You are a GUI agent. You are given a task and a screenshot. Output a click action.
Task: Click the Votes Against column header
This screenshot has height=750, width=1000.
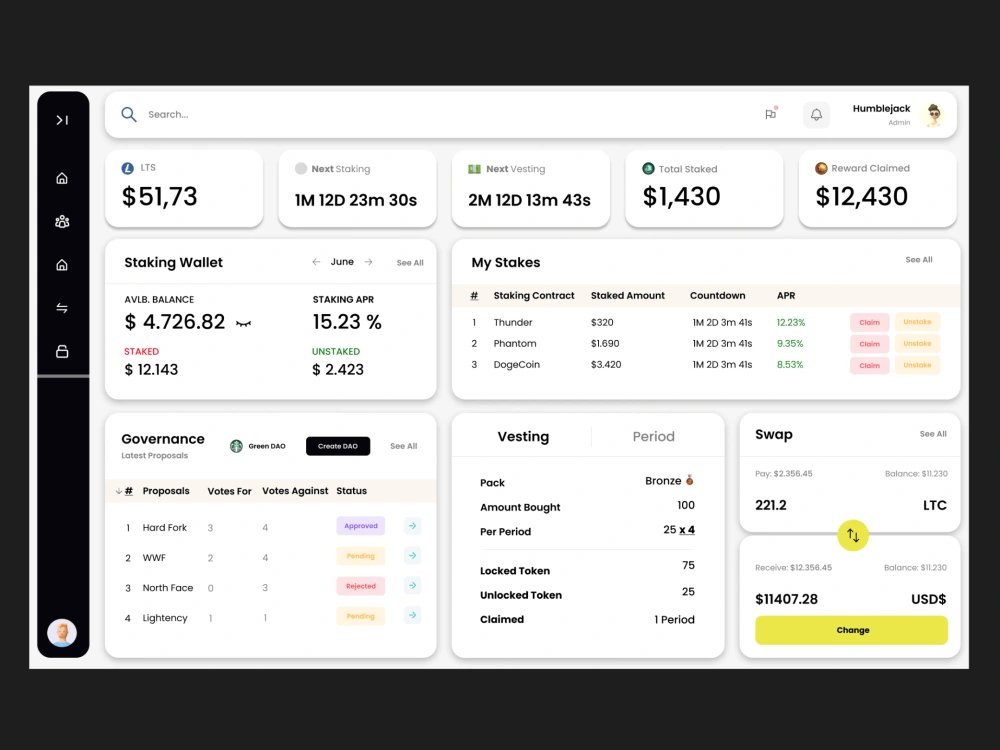pos(295,491)
